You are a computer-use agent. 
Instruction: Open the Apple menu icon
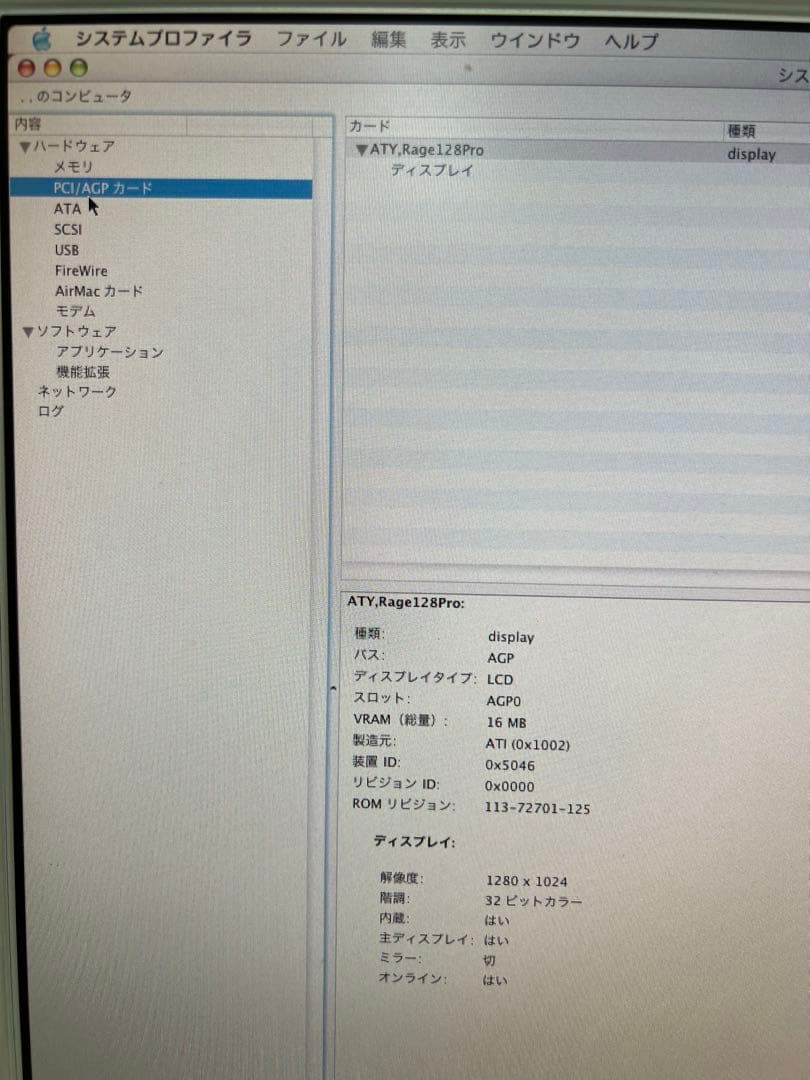point(41,39)
